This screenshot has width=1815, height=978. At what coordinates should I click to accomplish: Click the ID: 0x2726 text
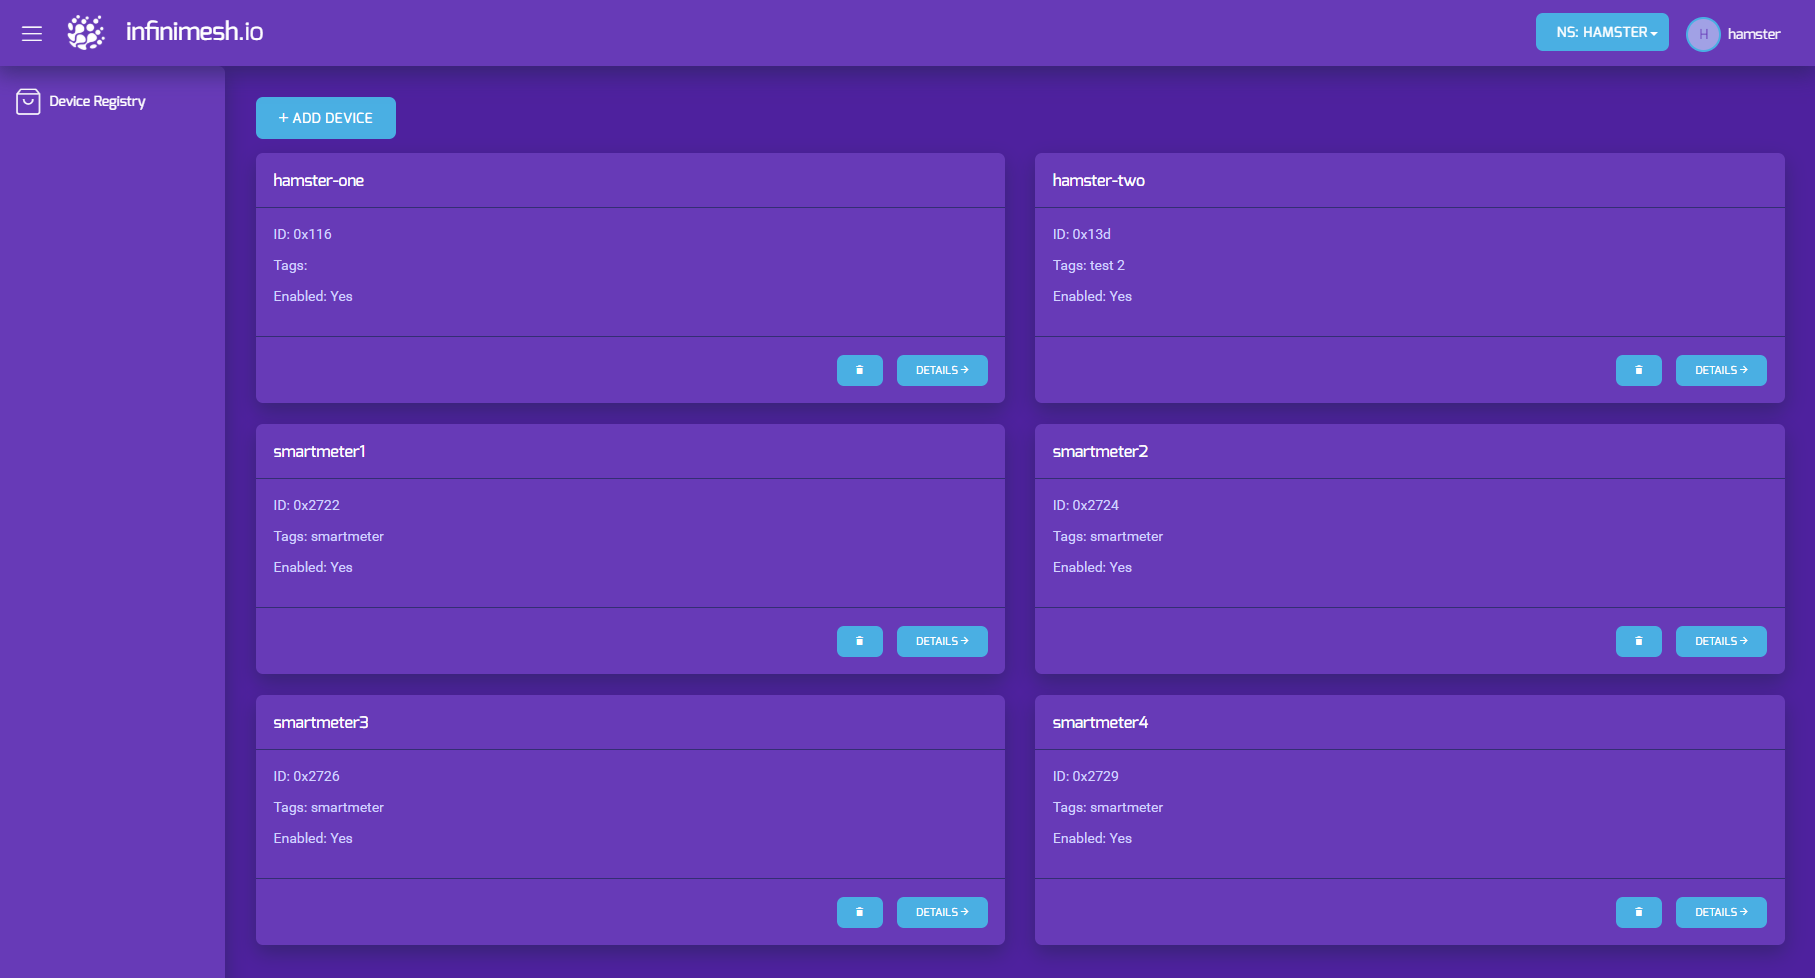pos(307,776)
